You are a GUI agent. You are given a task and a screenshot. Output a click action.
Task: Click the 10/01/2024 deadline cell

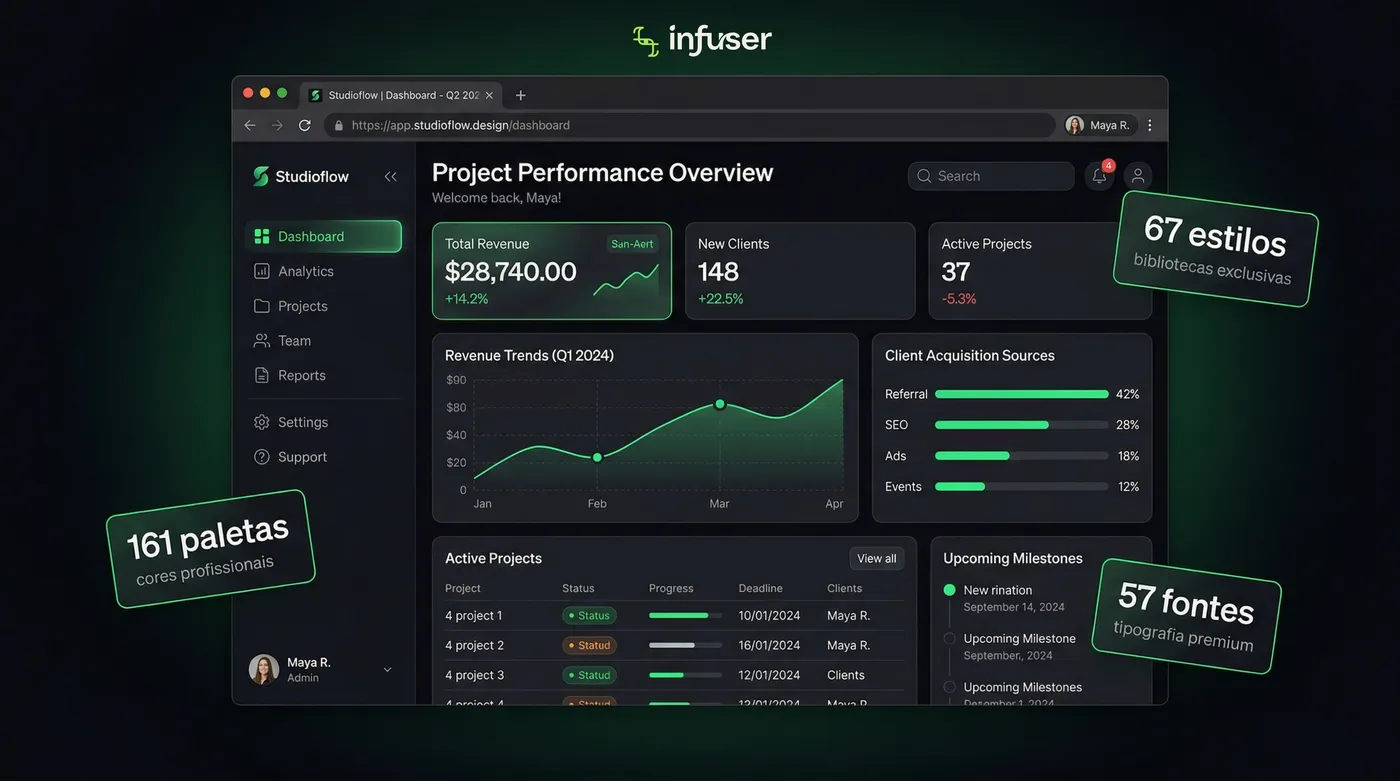(x=769, y=616)
